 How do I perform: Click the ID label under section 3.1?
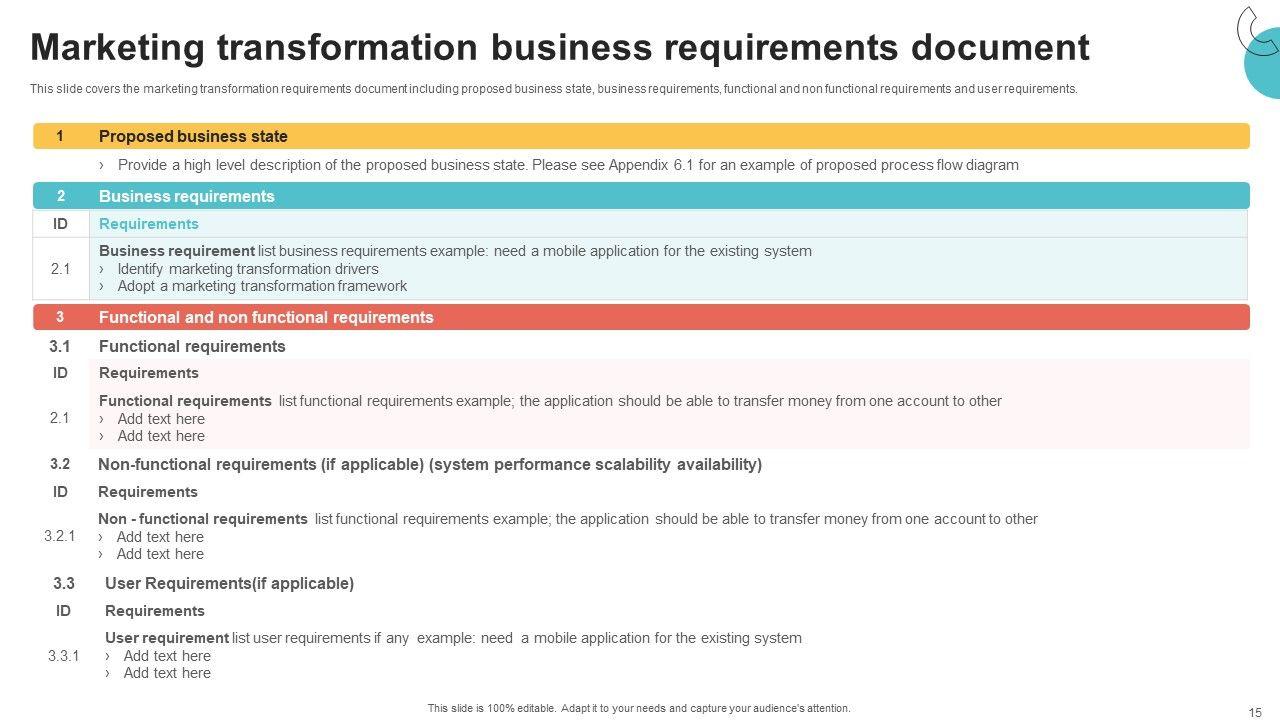[x=60, y=373]
